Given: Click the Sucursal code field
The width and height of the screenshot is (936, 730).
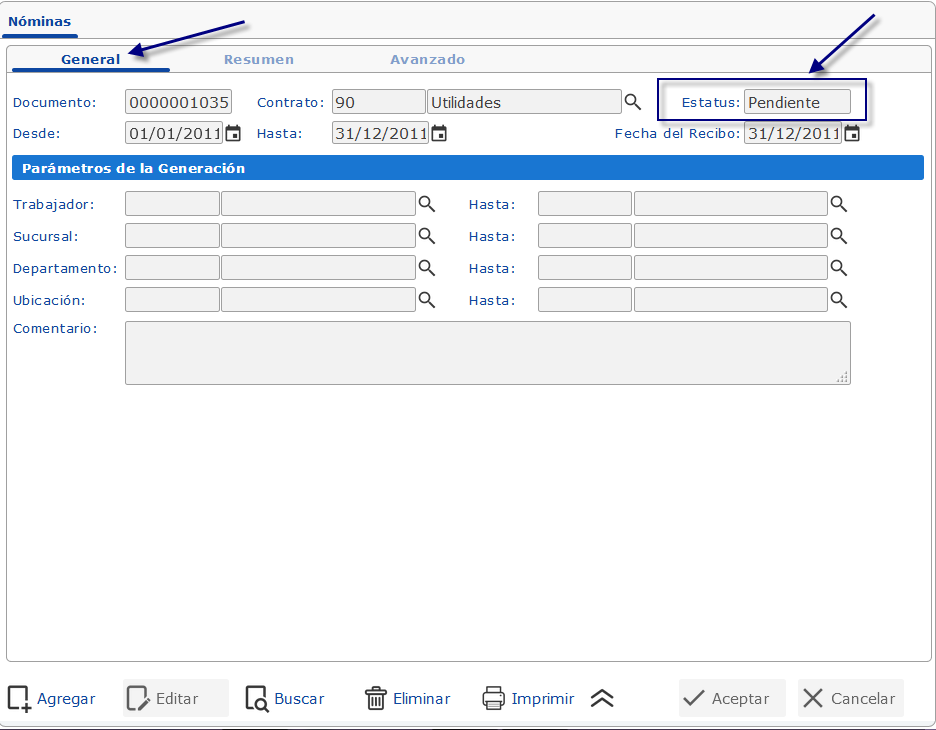Looking at the screenshot, I should point(172,236).
